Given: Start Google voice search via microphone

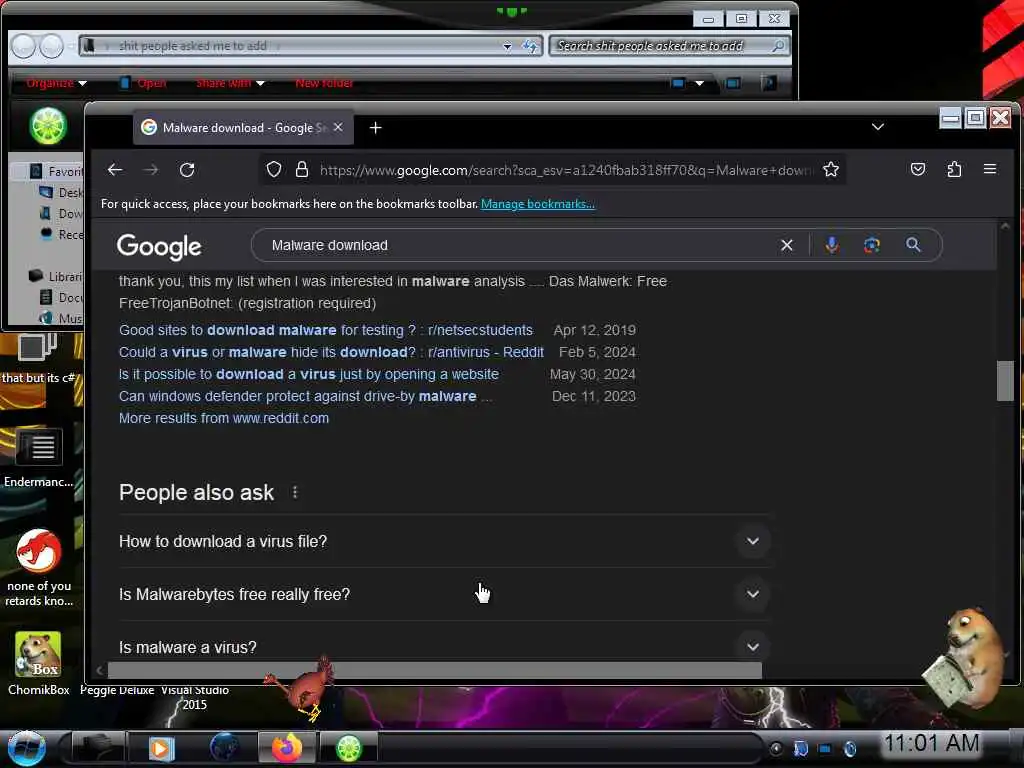Looking at the screenshot, I should [x=831, y=245].
